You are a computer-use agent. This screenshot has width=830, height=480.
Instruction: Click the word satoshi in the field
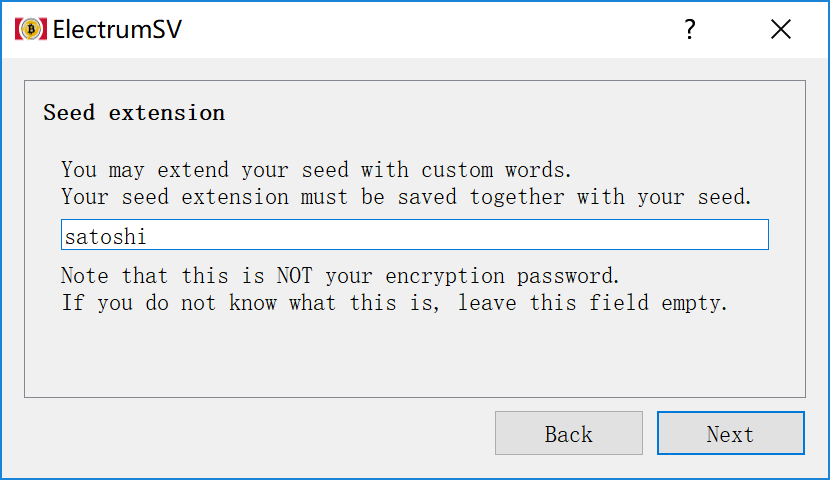[x=105, y=237]
